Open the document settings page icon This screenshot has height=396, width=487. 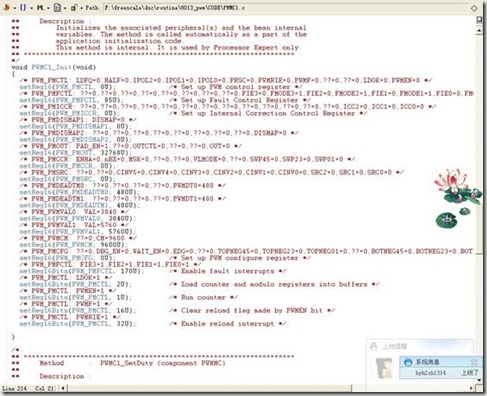click(57, 7)
